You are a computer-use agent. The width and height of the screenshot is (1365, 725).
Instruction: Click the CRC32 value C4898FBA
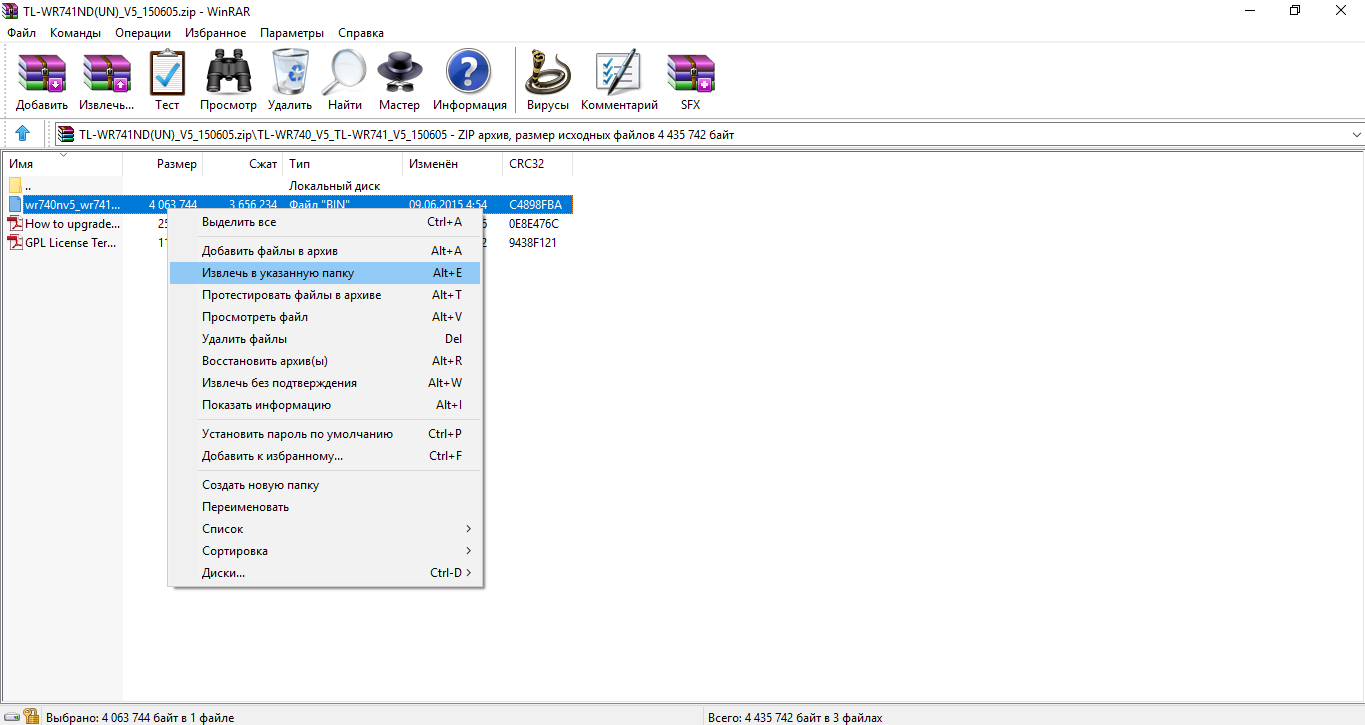[535, 205]
